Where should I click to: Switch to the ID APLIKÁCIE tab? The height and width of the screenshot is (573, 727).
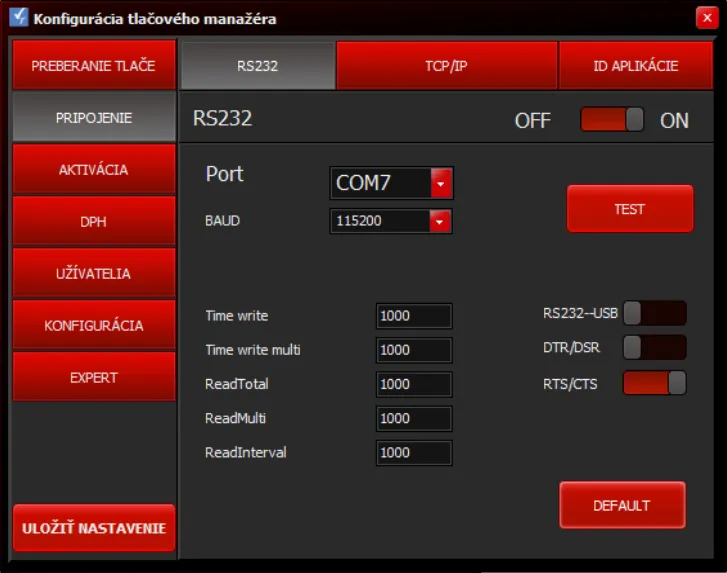click(x=636, y=65)
